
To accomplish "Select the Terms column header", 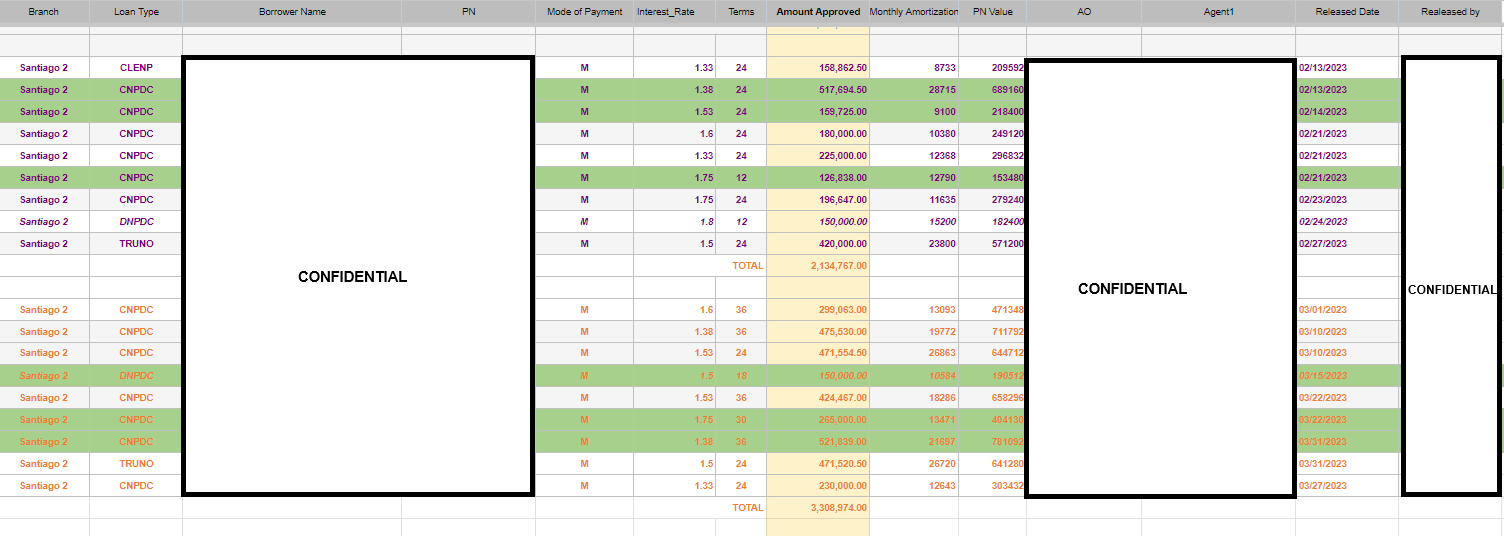I will pyautogui.click(x=741, y=12).
